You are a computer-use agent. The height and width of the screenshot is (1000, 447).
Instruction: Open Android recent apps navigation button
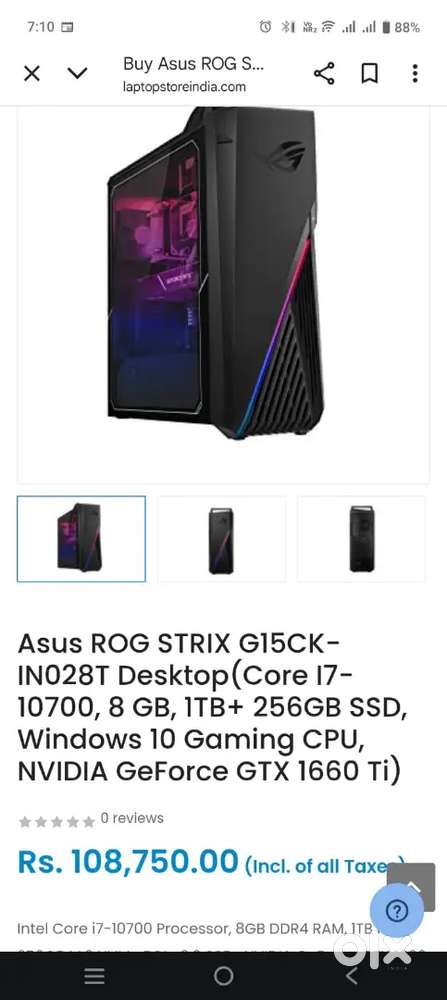click(94, 976)
